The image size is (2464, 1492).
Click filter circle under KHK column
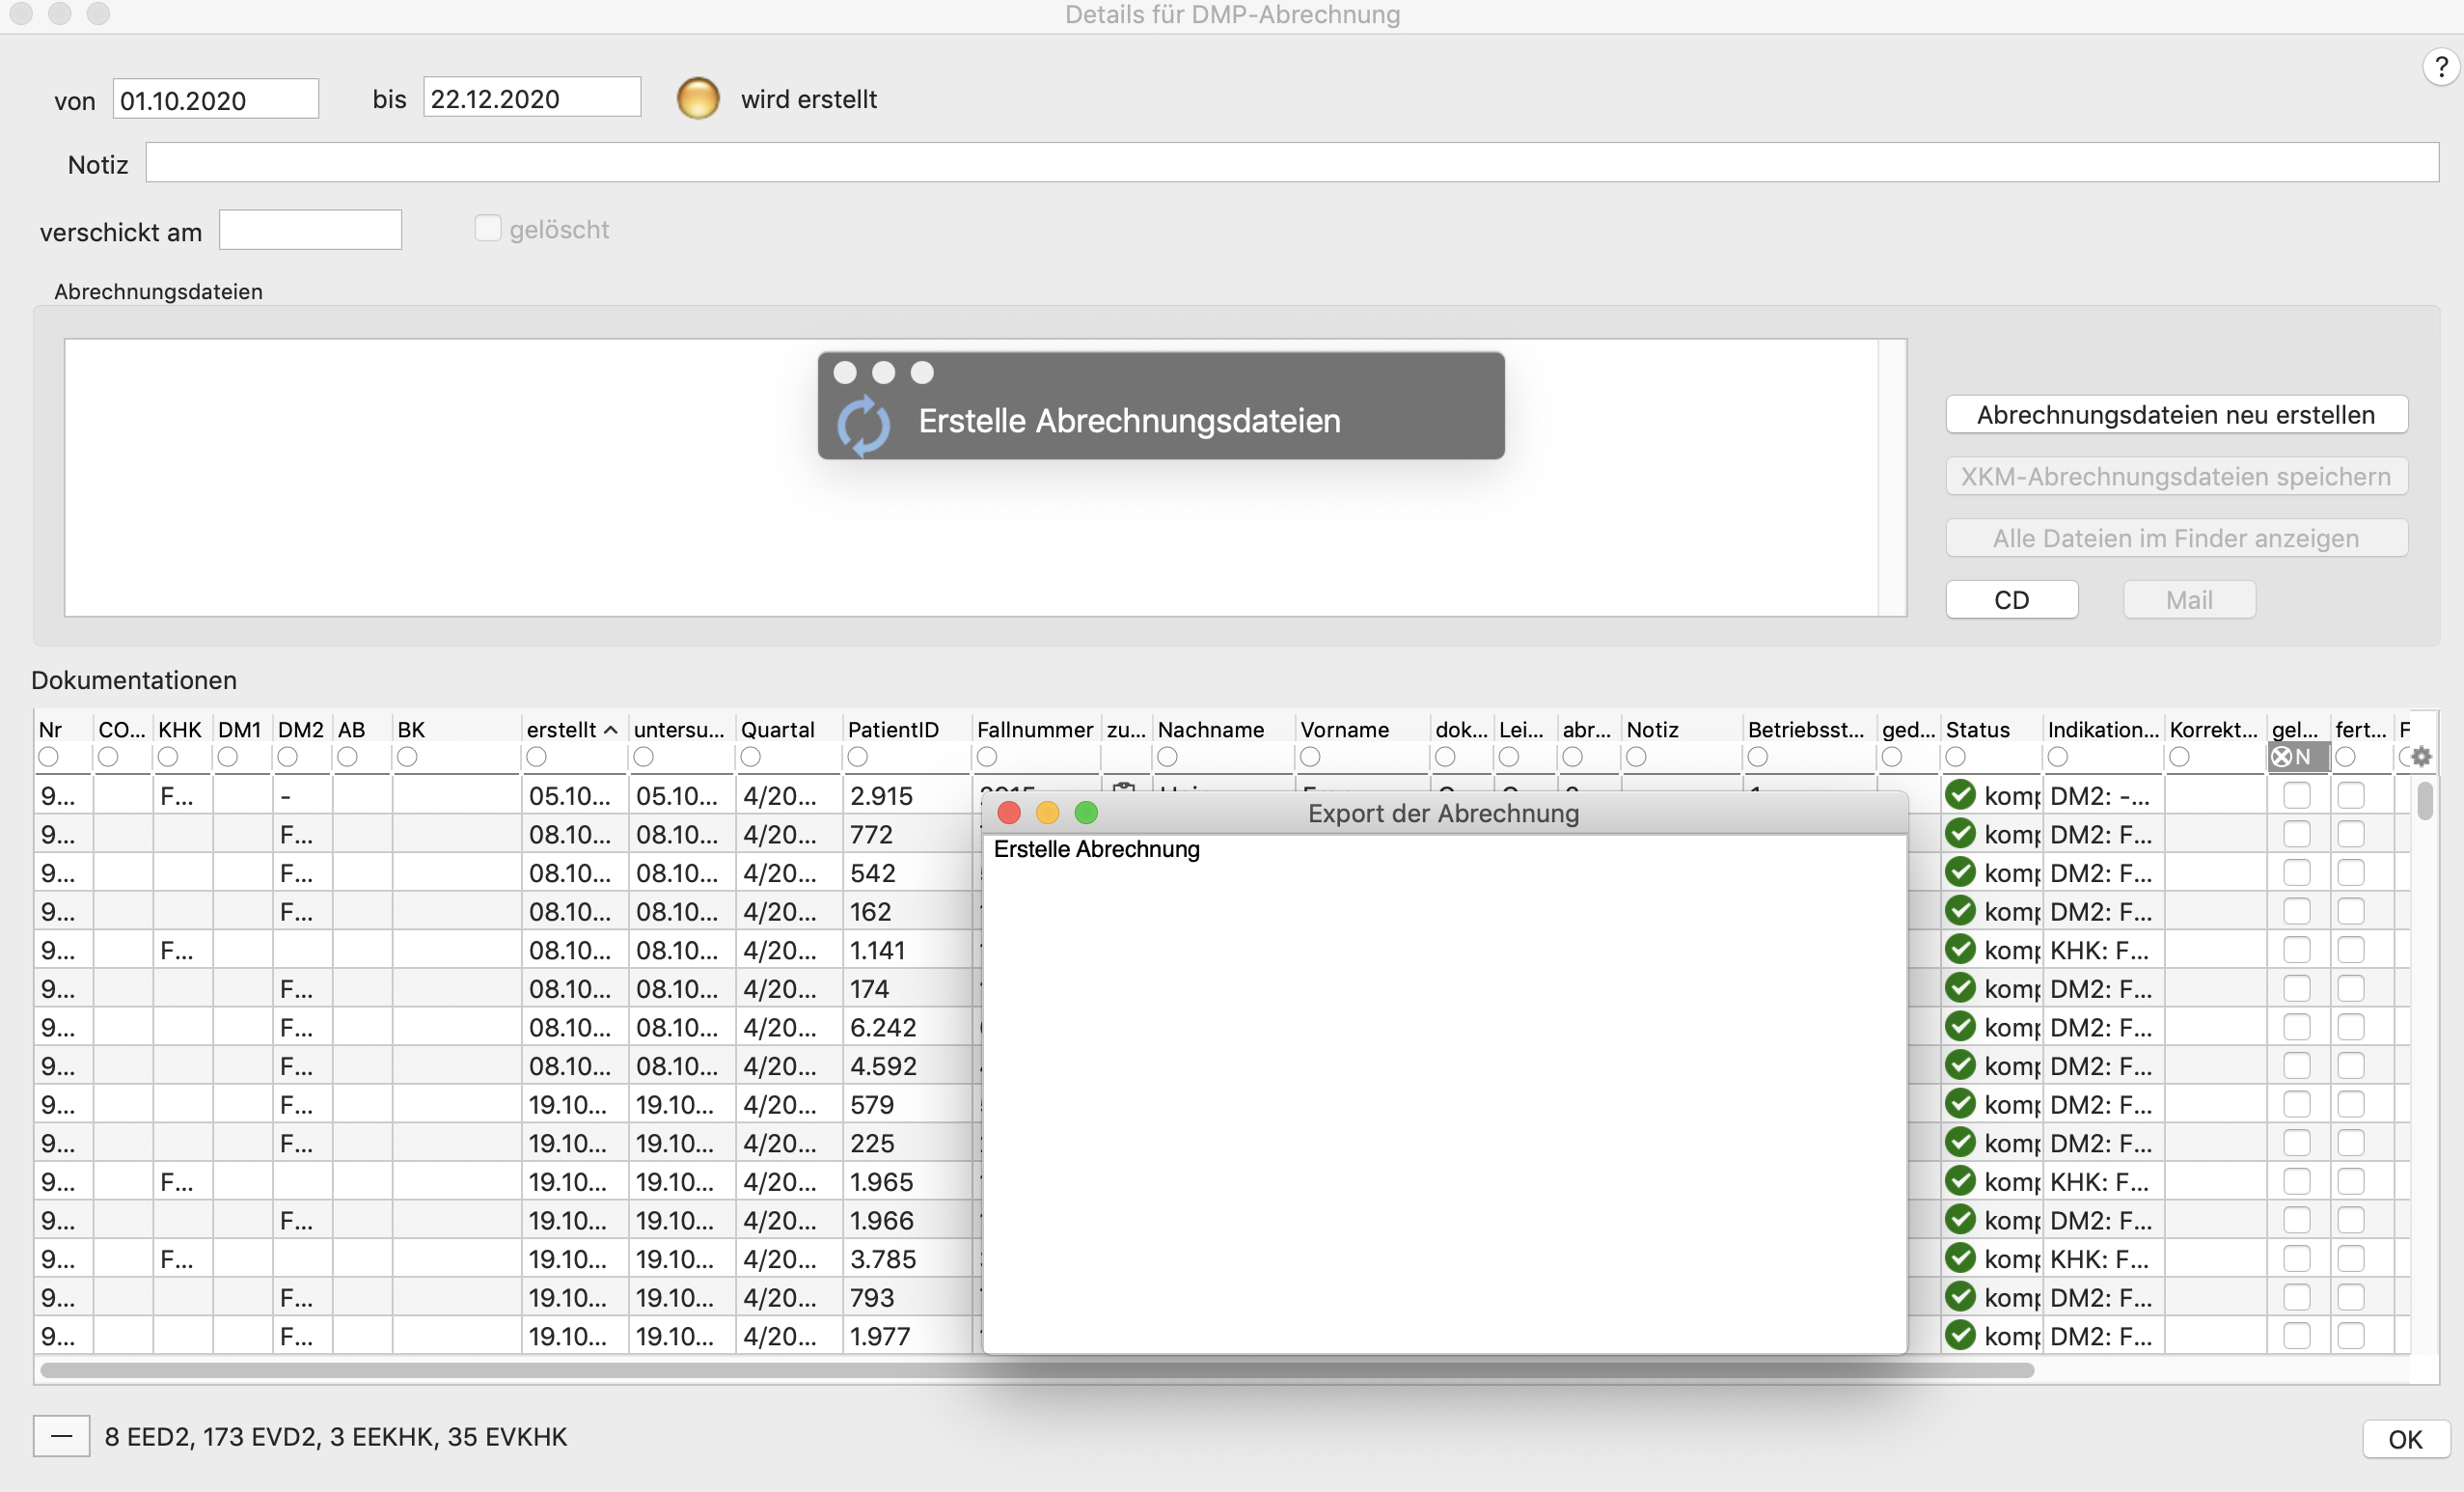point(168,757)
